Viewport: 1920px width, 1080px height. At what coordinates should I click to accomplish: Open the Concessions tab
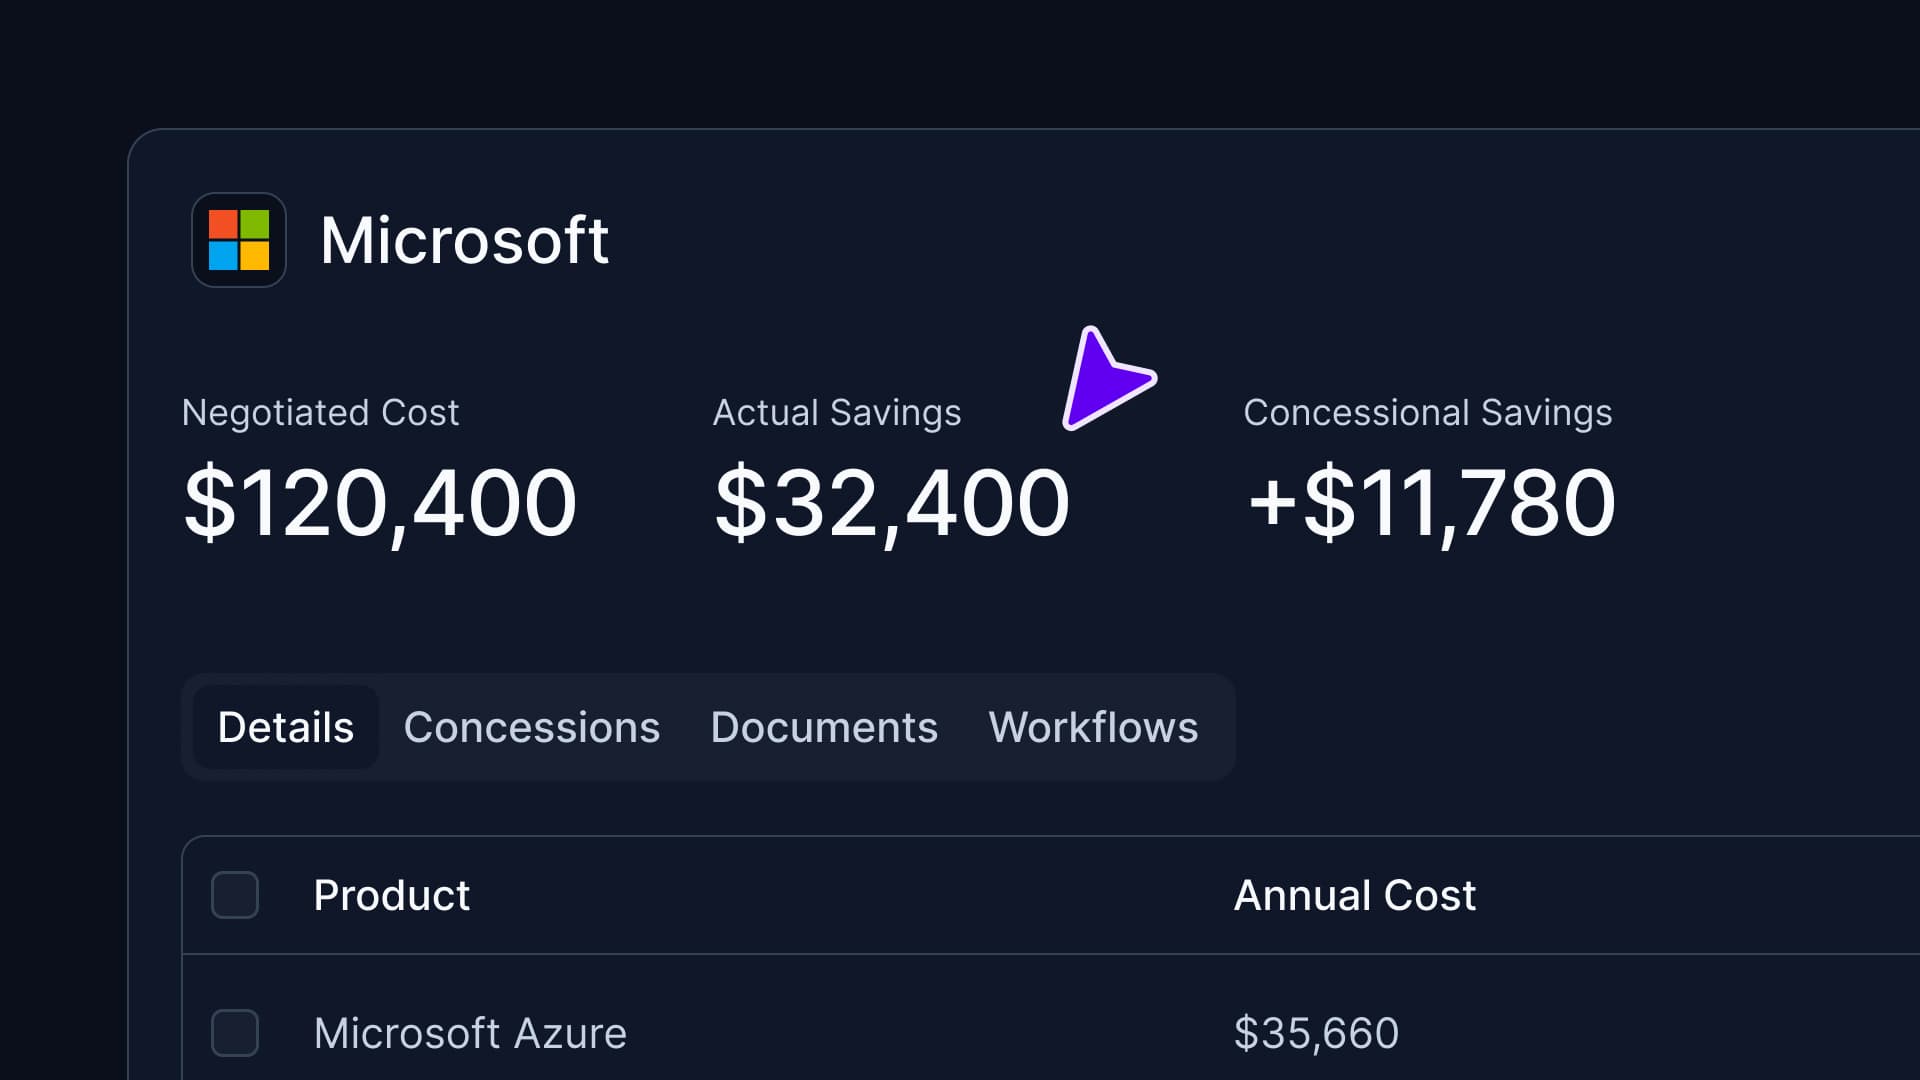[x=531, y=727]
